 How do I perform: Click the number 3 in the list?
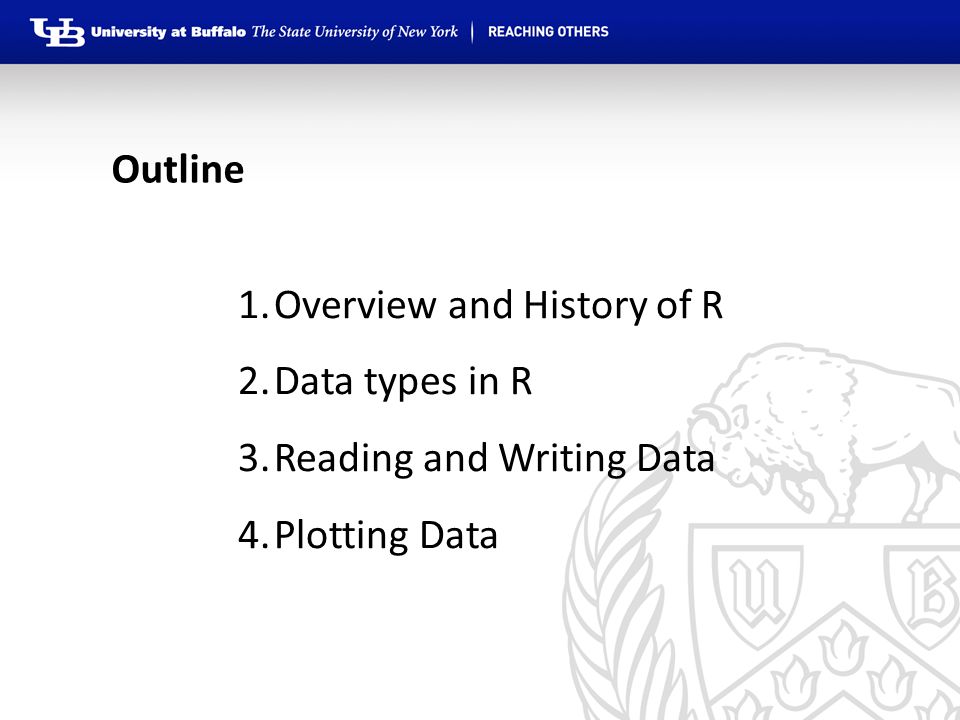pos(252,458)
